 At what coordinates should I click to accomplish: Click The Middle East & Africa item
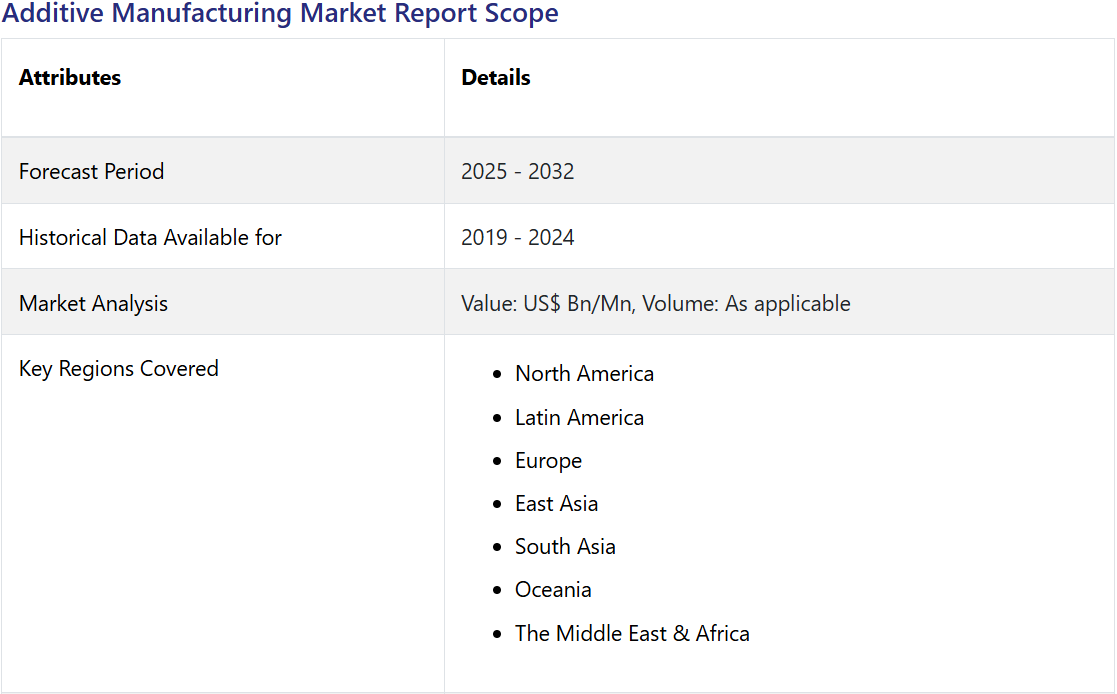click(x=632, y=633)
